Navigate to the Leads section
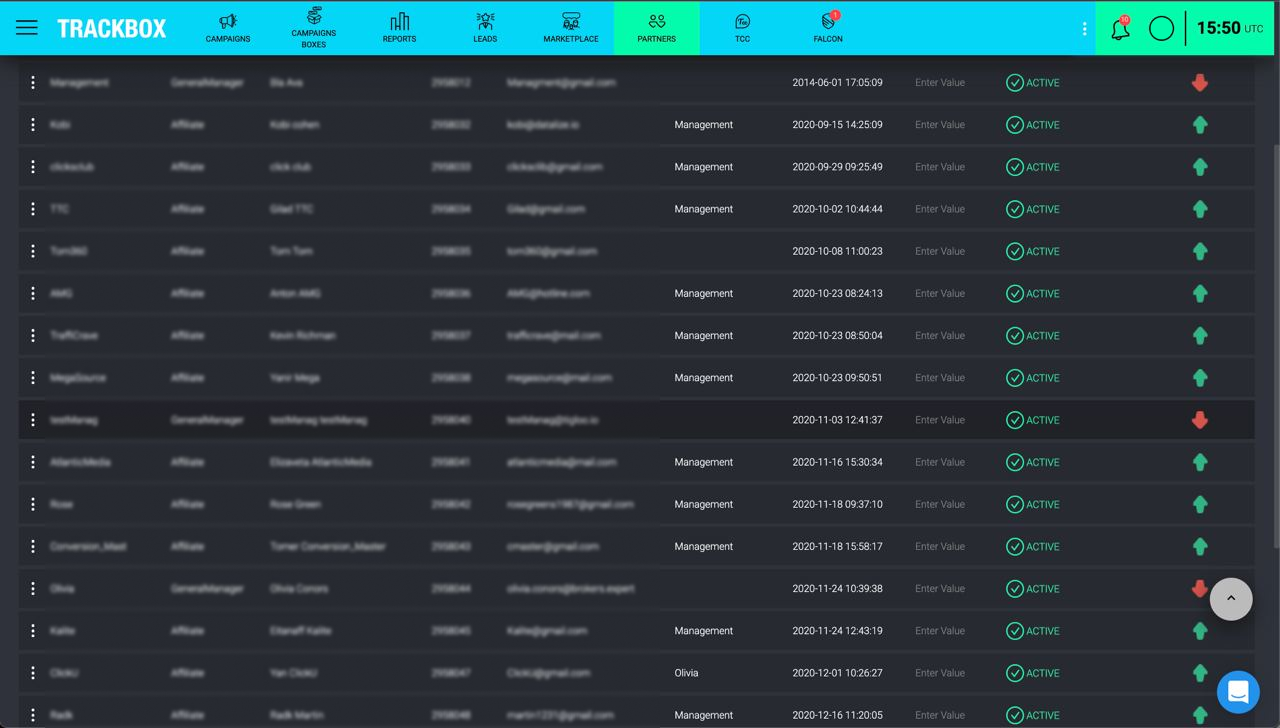The image size is (1280, 728). click(485, 28)
